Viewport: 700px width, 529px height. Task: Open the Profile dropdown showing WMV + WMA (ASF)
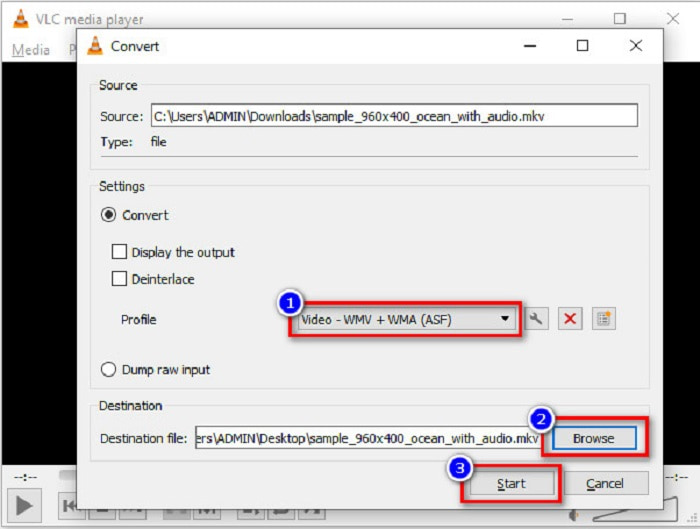(405, 319)
